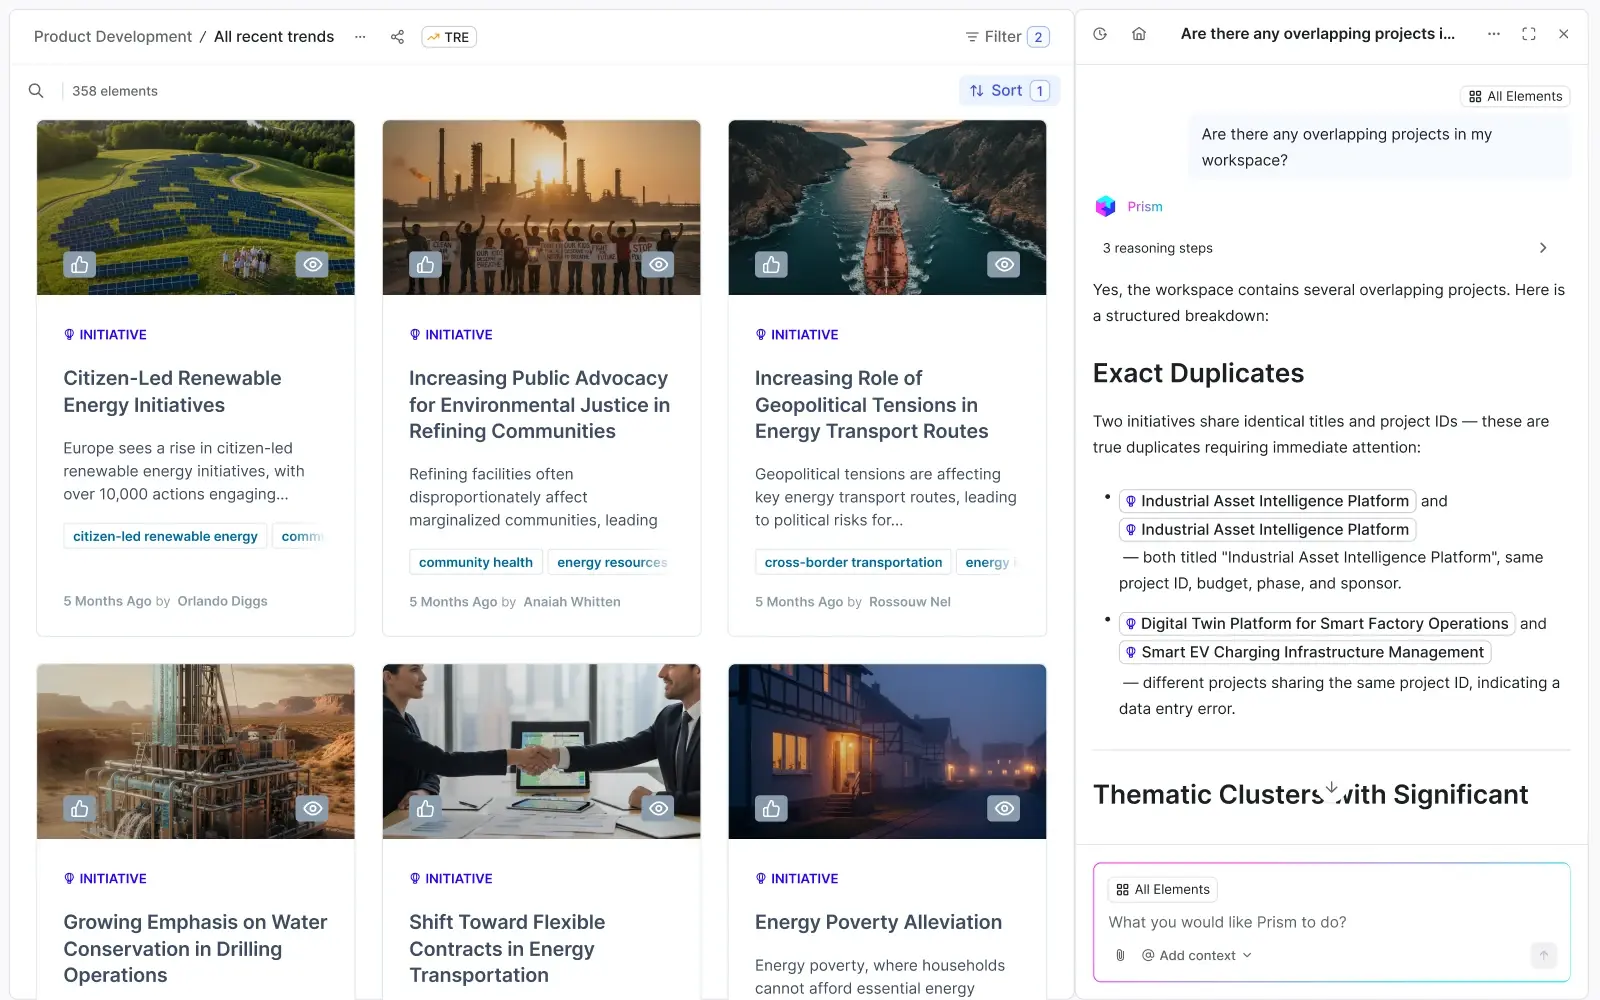Click All recent trends breadcrumb
This screenshot has height=1000, width=1600.
274,37
